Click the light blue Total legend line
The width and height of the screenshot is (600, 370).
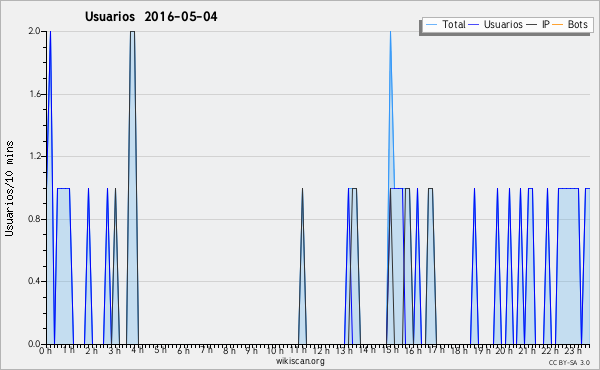(x=431, y=25)
